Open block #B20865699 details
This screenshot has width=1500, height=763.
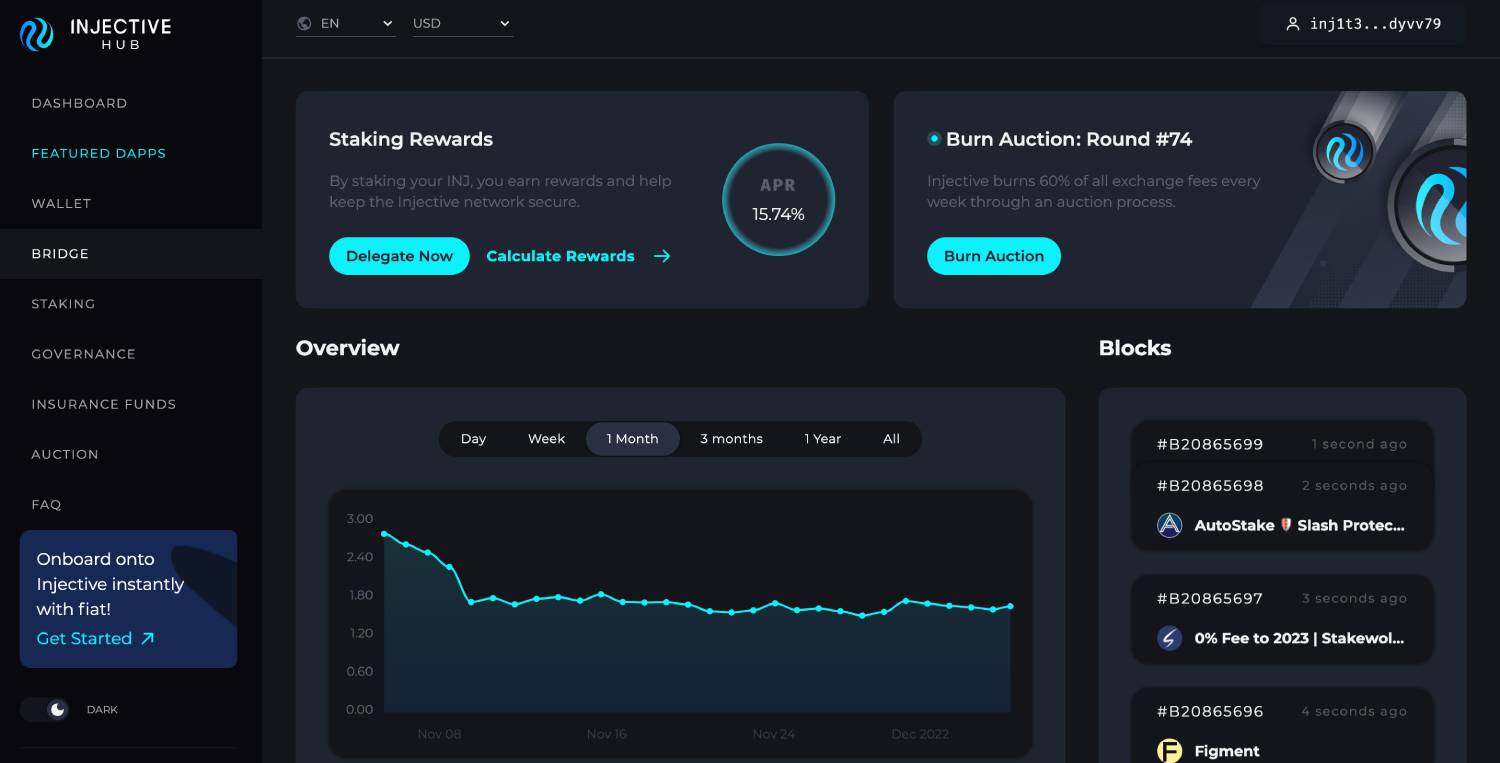[x=1210, y=443]
